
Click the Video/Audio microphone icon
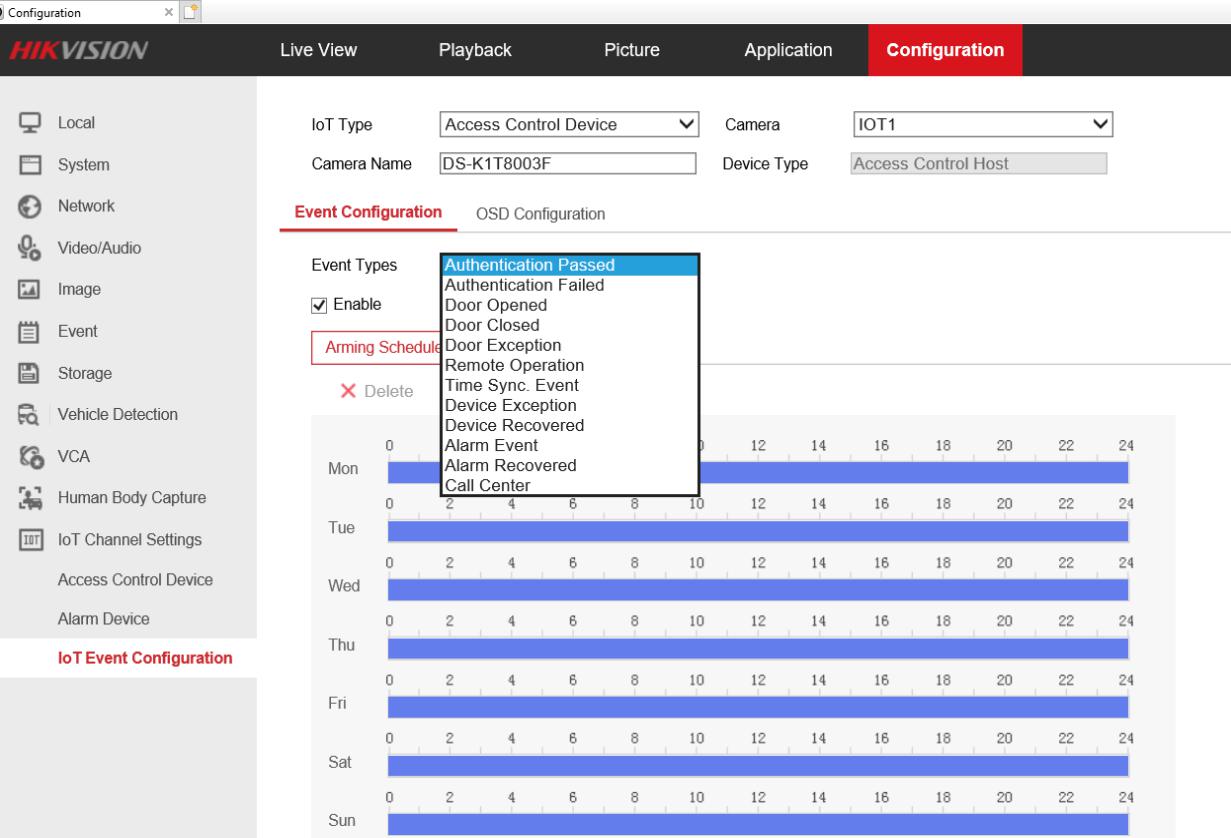click(30, 248)
